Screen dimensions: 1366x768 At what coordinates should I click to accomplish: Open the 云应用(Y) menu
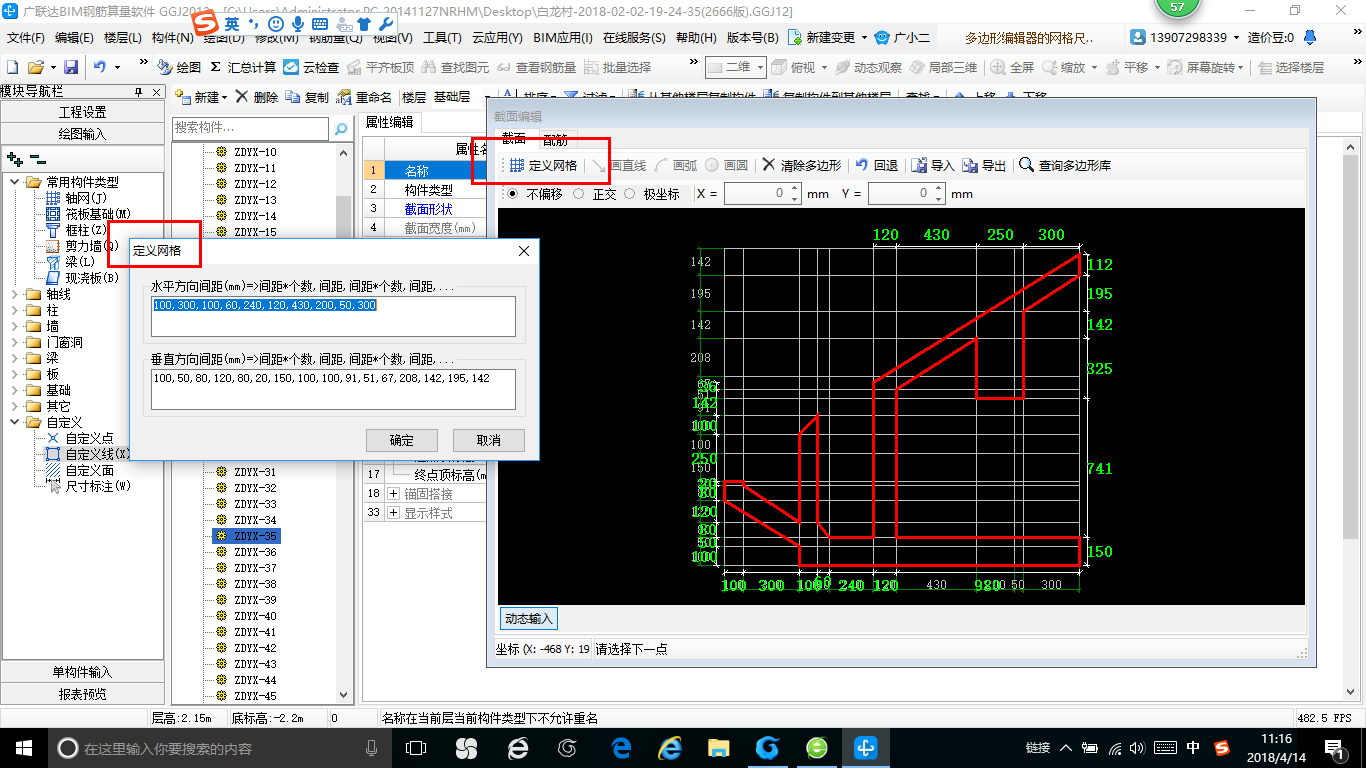497,38
